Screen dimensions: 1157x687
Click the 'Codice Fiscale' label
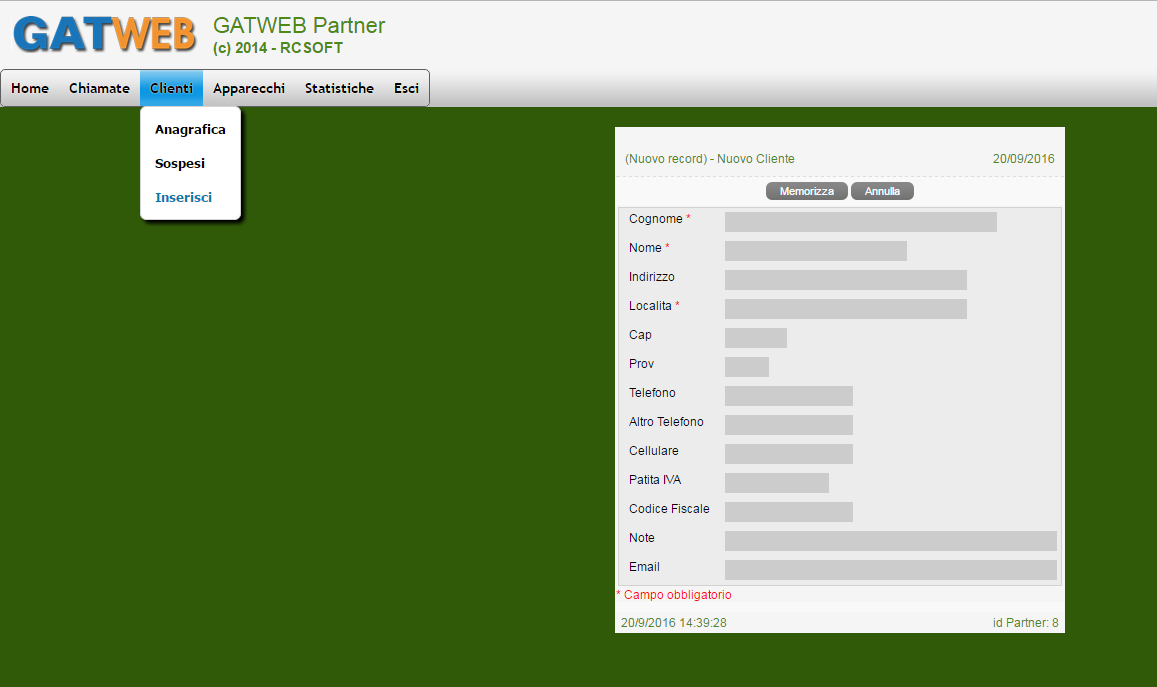tap(669, 509)
